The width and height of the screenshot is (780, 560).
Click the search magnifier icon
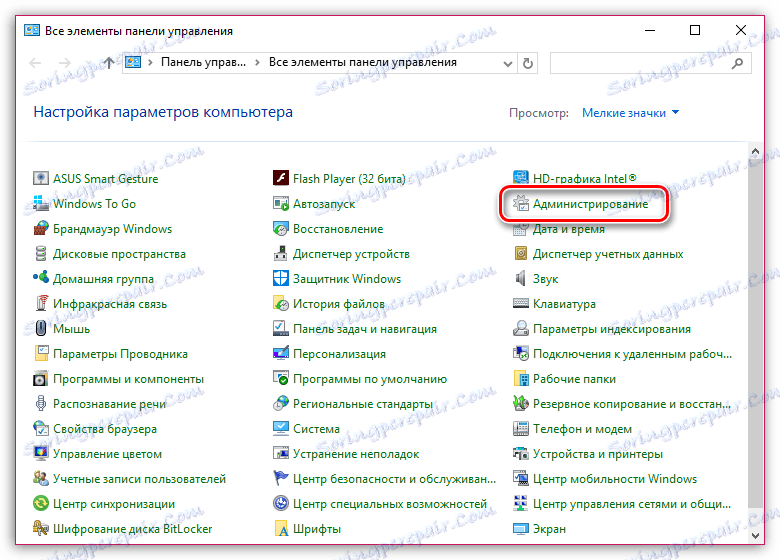pos(738,63)
